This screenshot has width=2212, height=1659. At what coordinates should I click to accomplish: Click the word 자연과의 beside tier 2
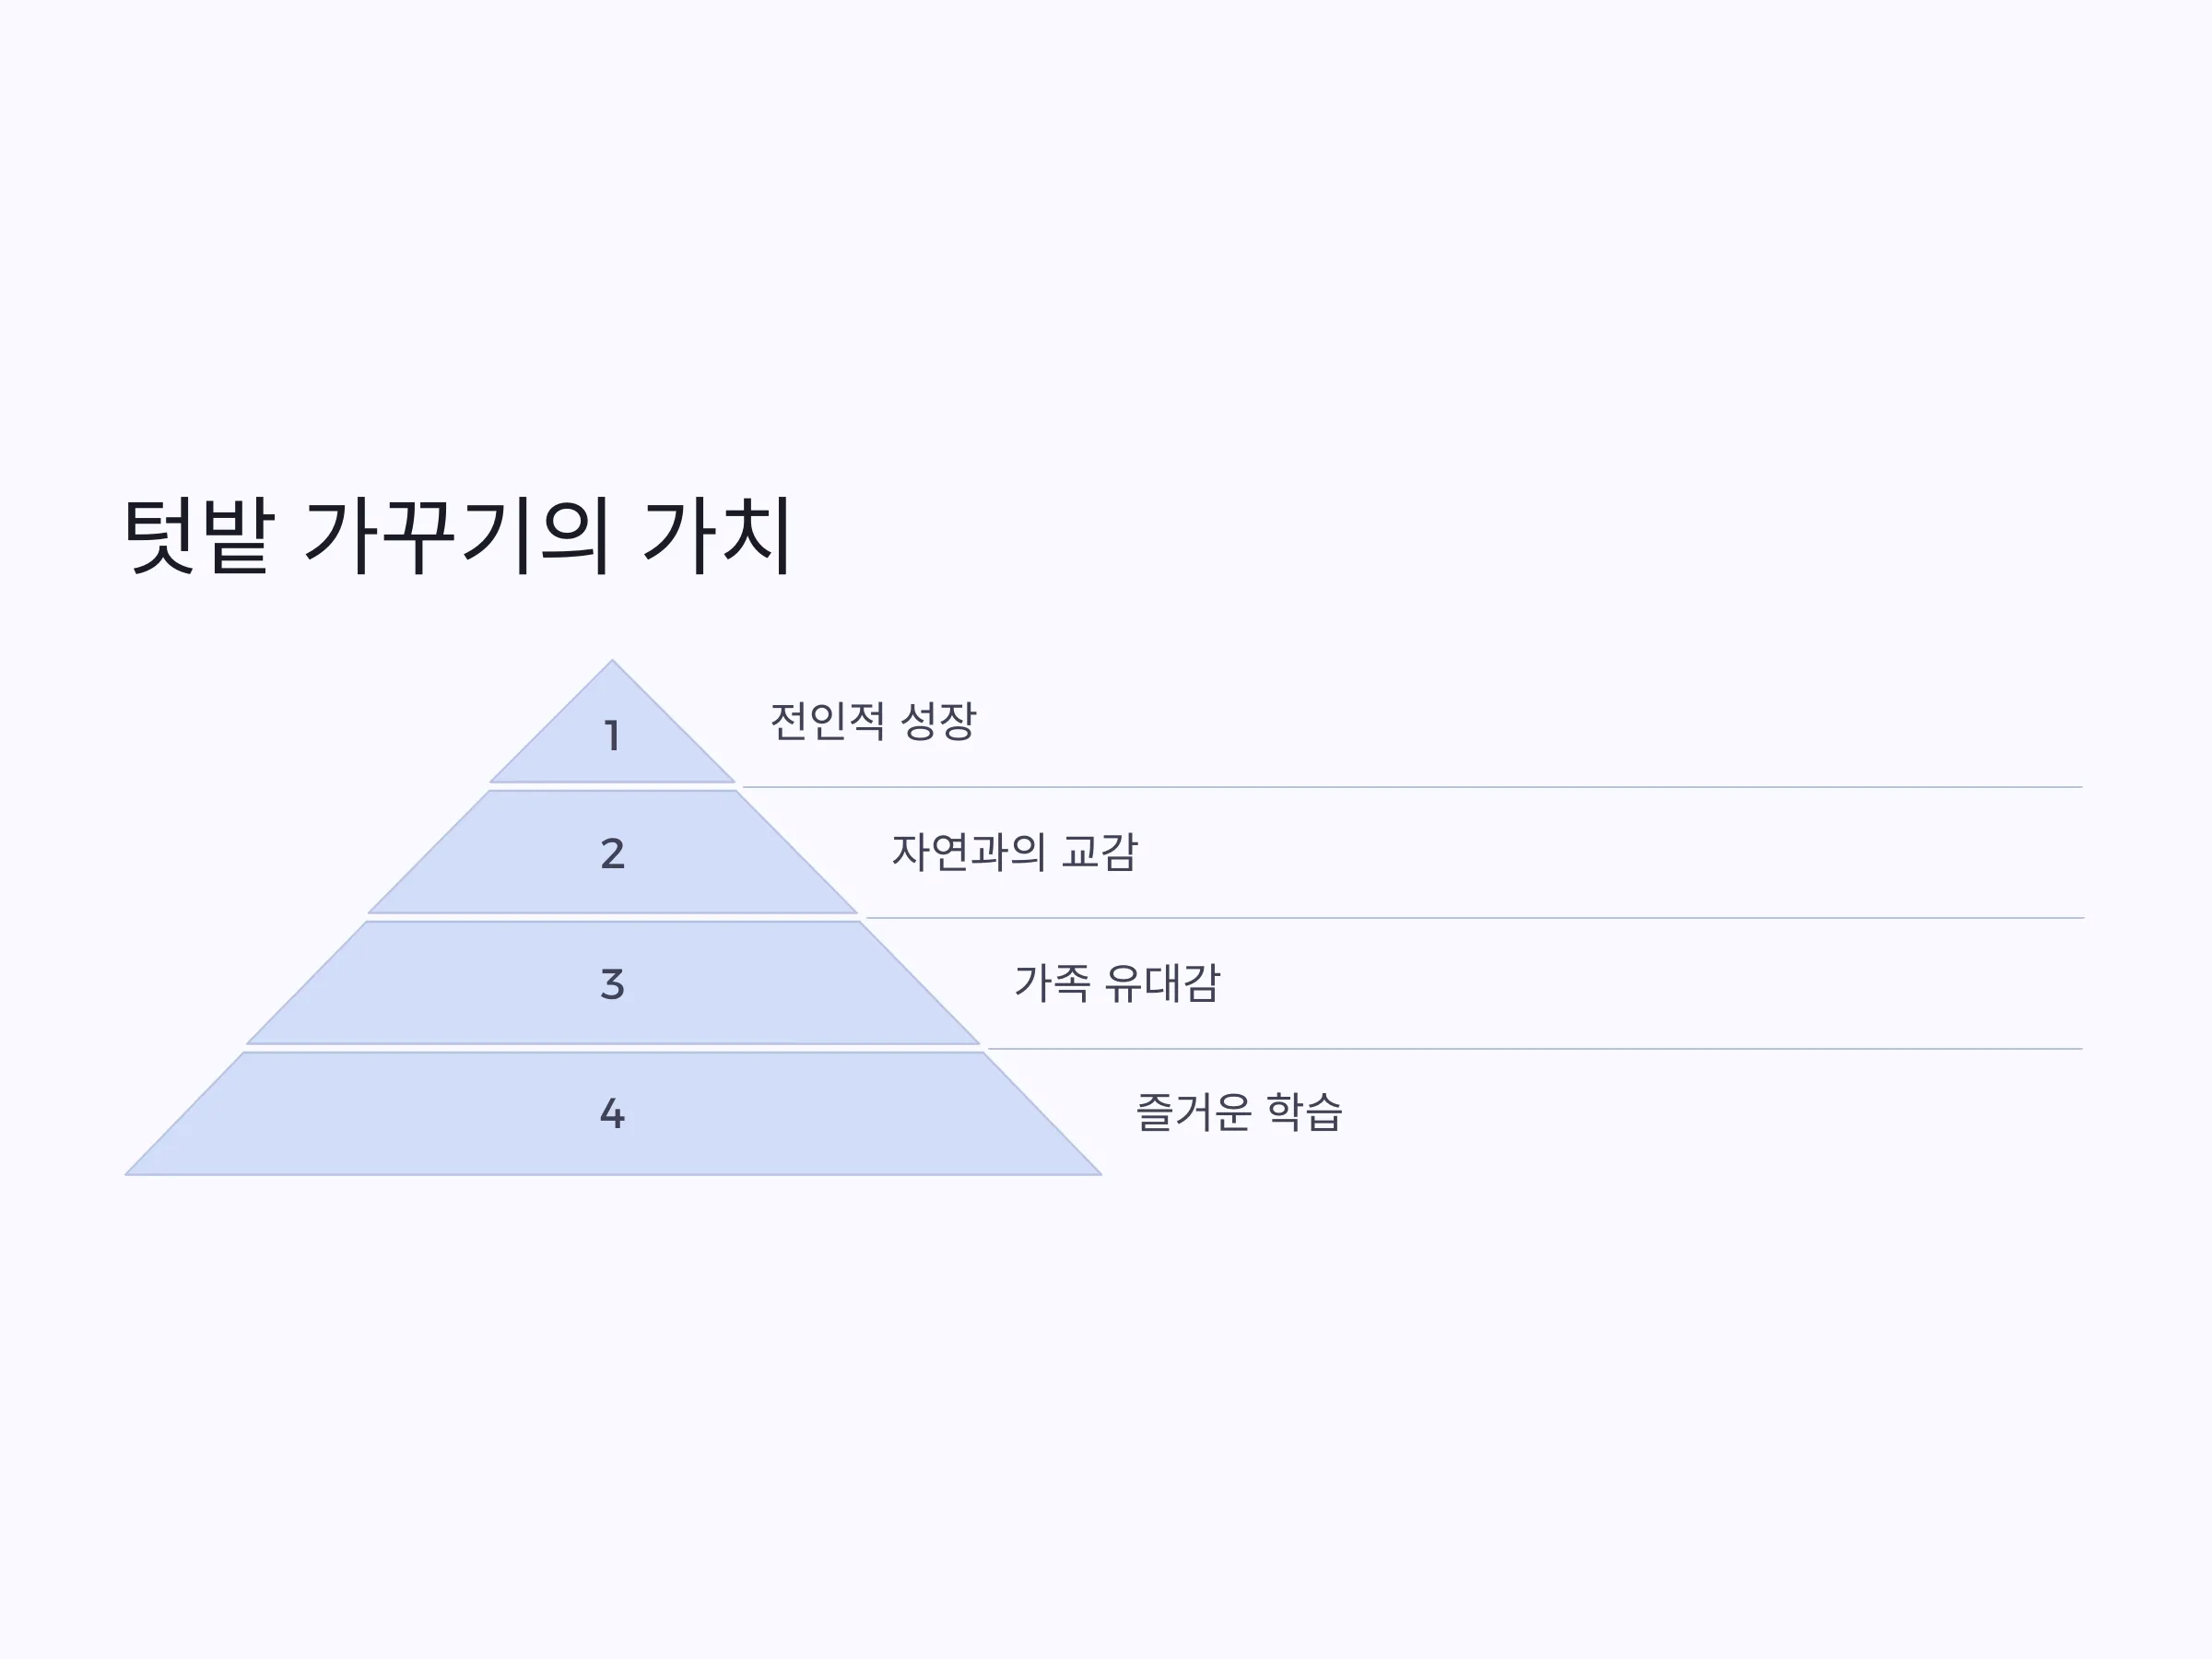click(x=968, y=852)
